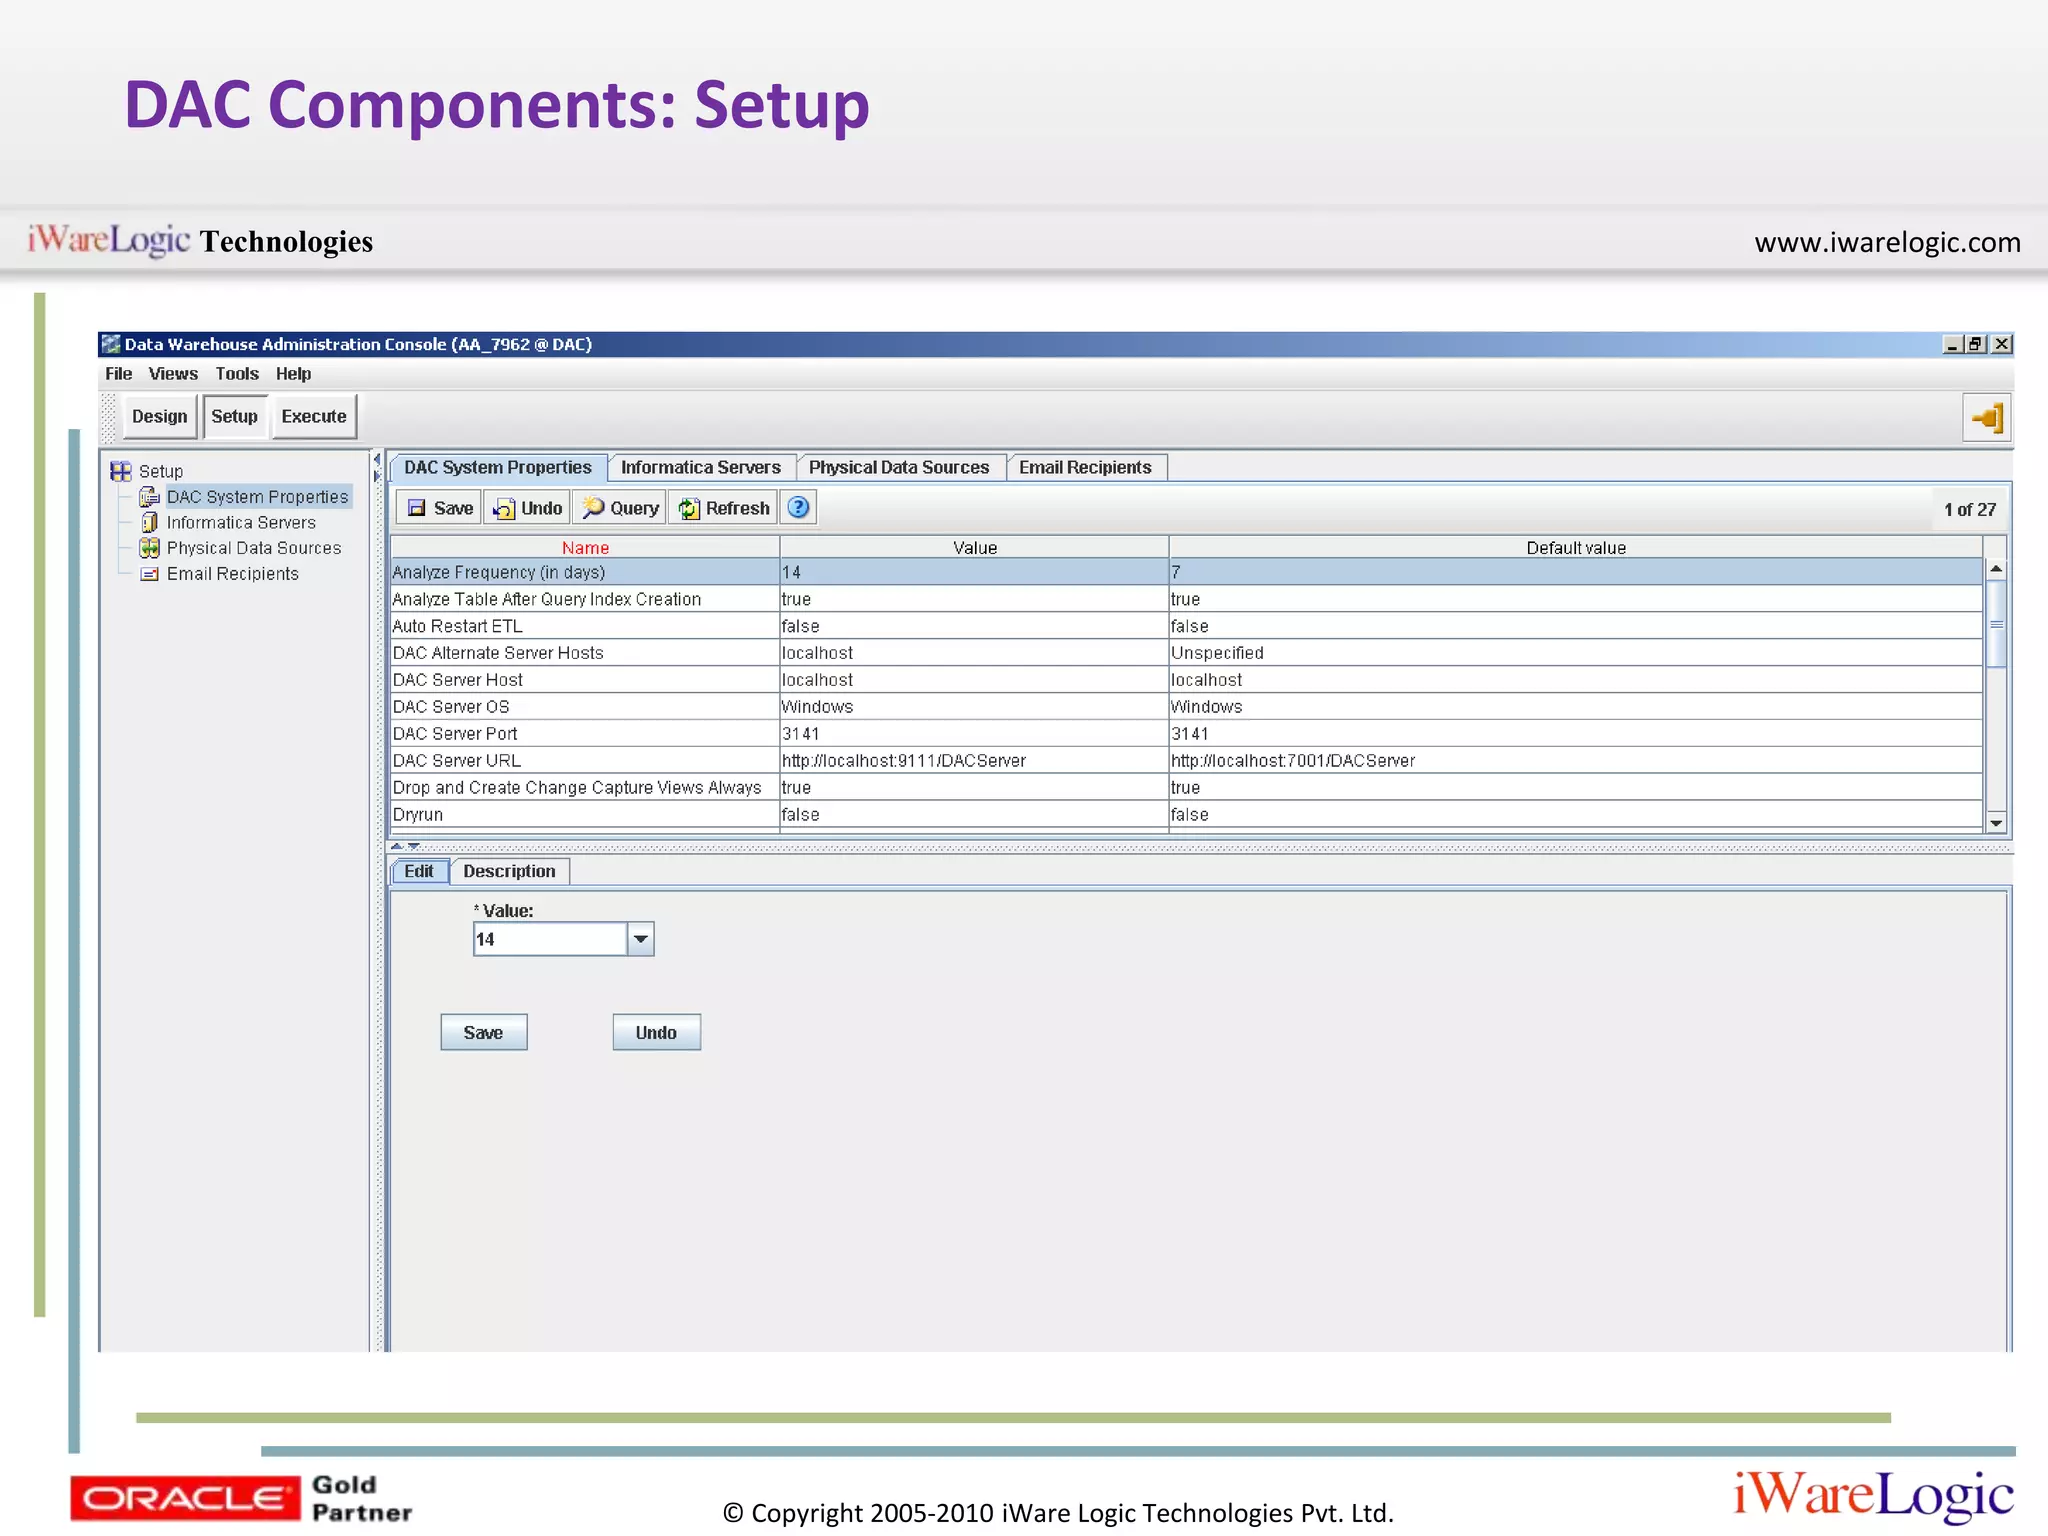Select Drop and Create Change Capture Views row
The image size is (2048, 1536).
click(x=1186, y=788)
